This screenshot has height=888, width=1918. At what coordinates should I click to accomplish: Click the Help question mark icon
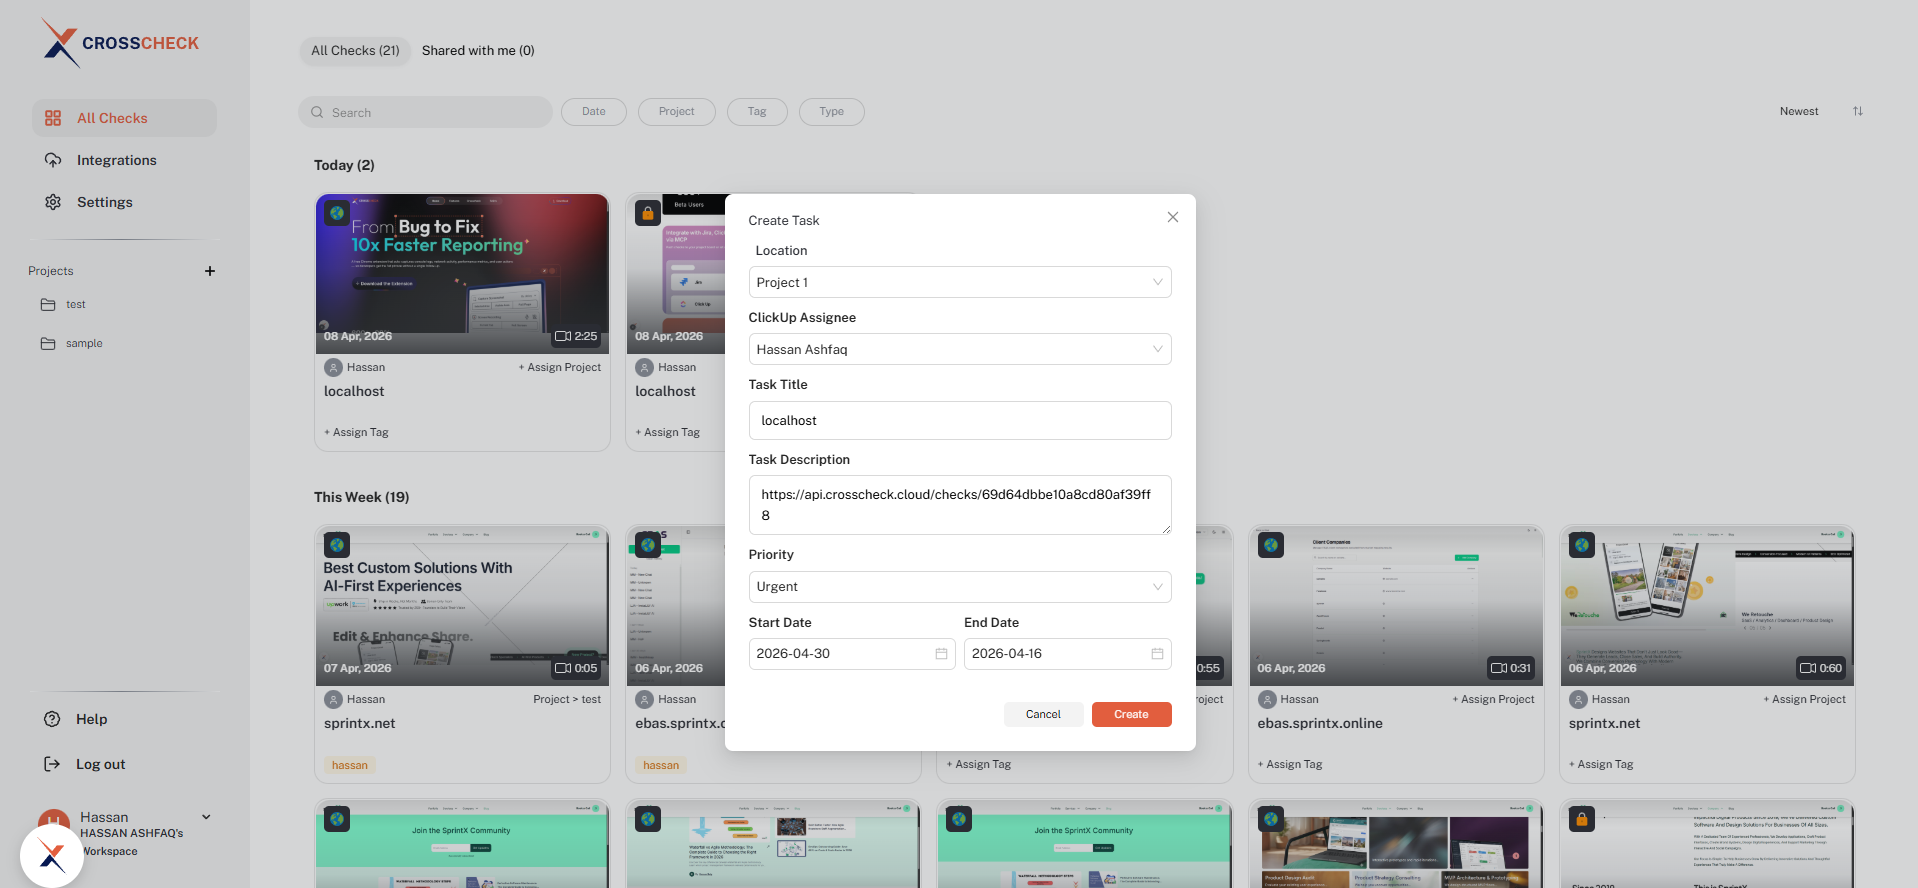coord(52,719)
